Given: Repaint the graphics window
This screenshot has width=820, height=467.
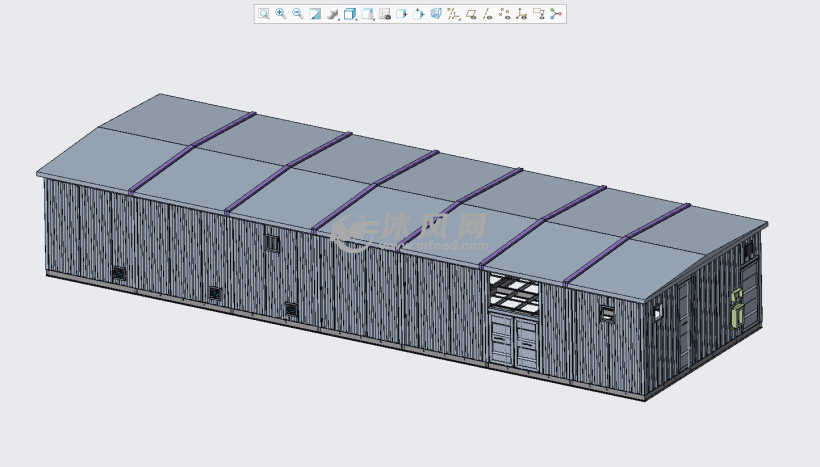Looking at the screenshot, I should coord(315,14).
